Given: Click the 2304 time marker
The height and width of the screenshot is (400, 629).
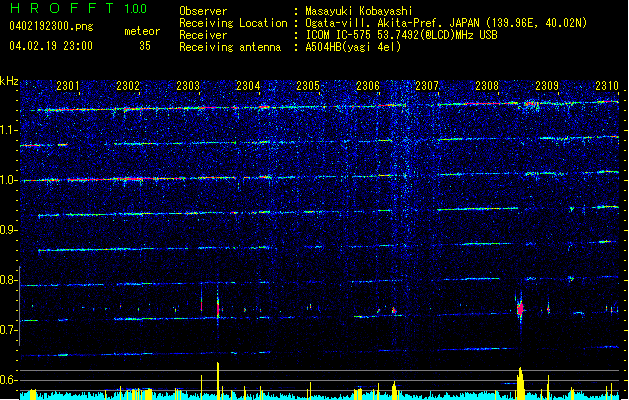Looking at the screenshot, I should point(248,86).
